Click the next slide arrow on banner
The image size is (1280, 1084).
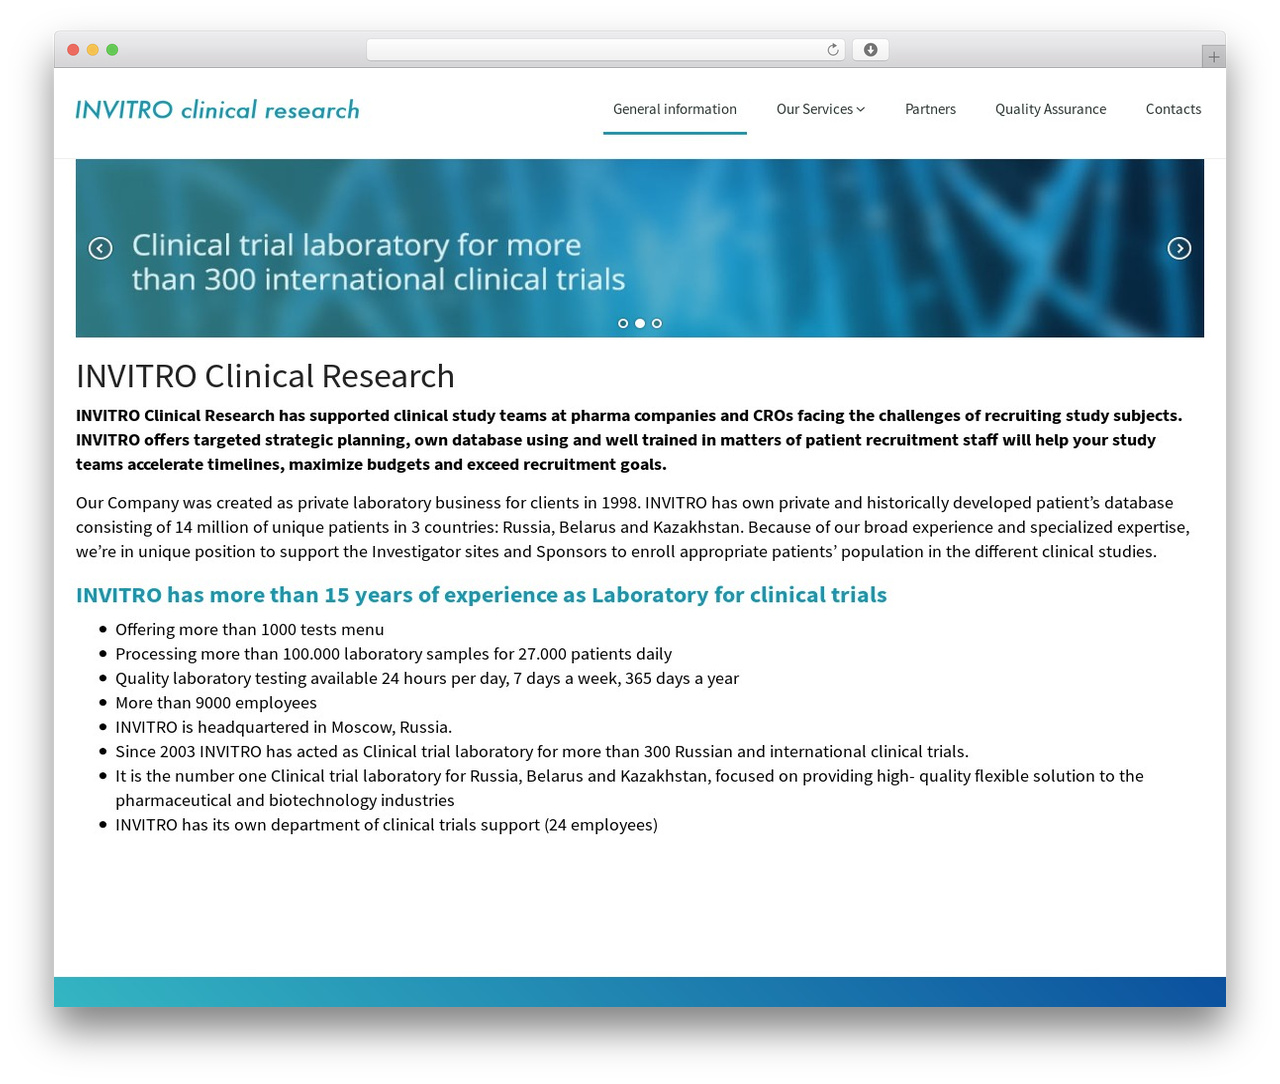[x=1179, y=248]
